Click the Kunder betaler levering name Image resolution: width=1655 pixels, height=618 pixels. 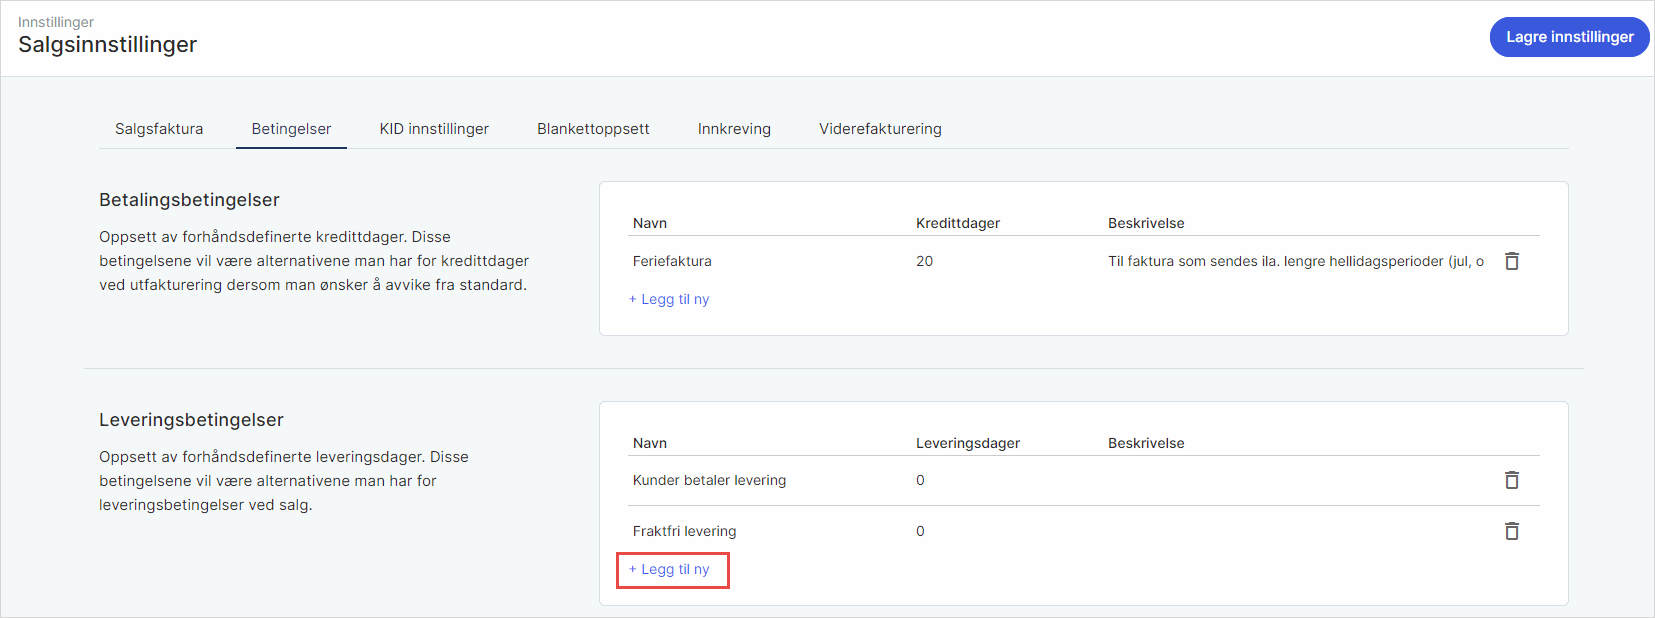click(709, 481)
